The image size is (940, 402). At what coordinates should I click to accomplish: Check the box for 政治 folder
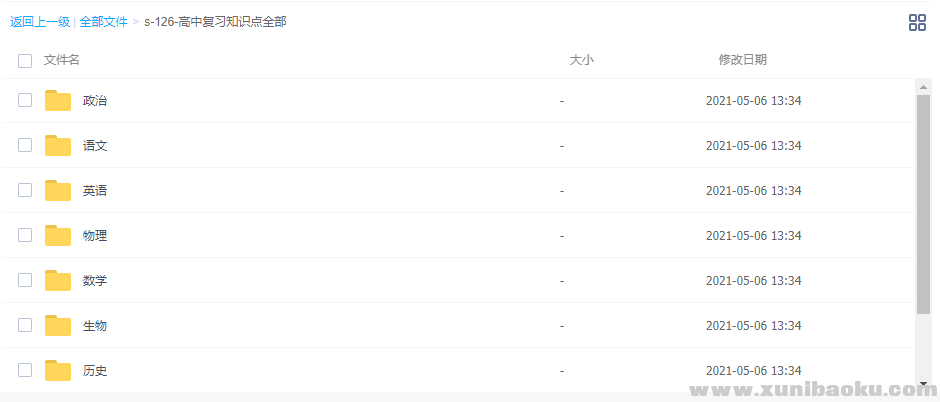point(25,100)
